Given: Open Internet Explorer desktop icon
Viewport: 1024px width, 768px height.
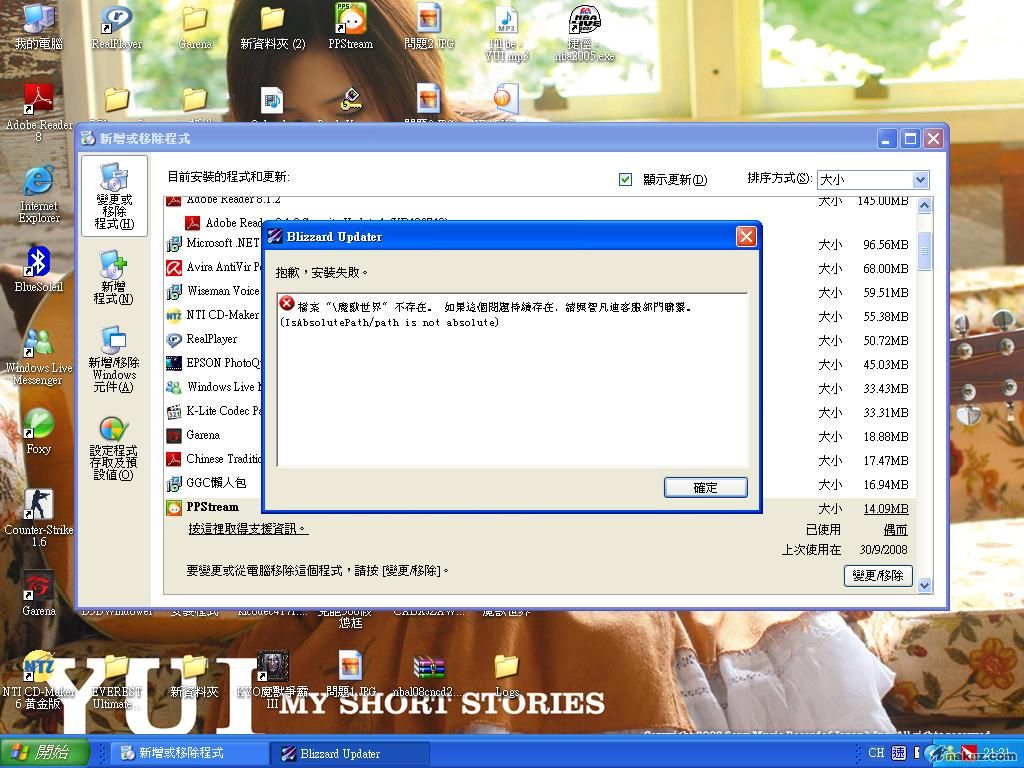Looking at the screenshot, I should [39, 195].
